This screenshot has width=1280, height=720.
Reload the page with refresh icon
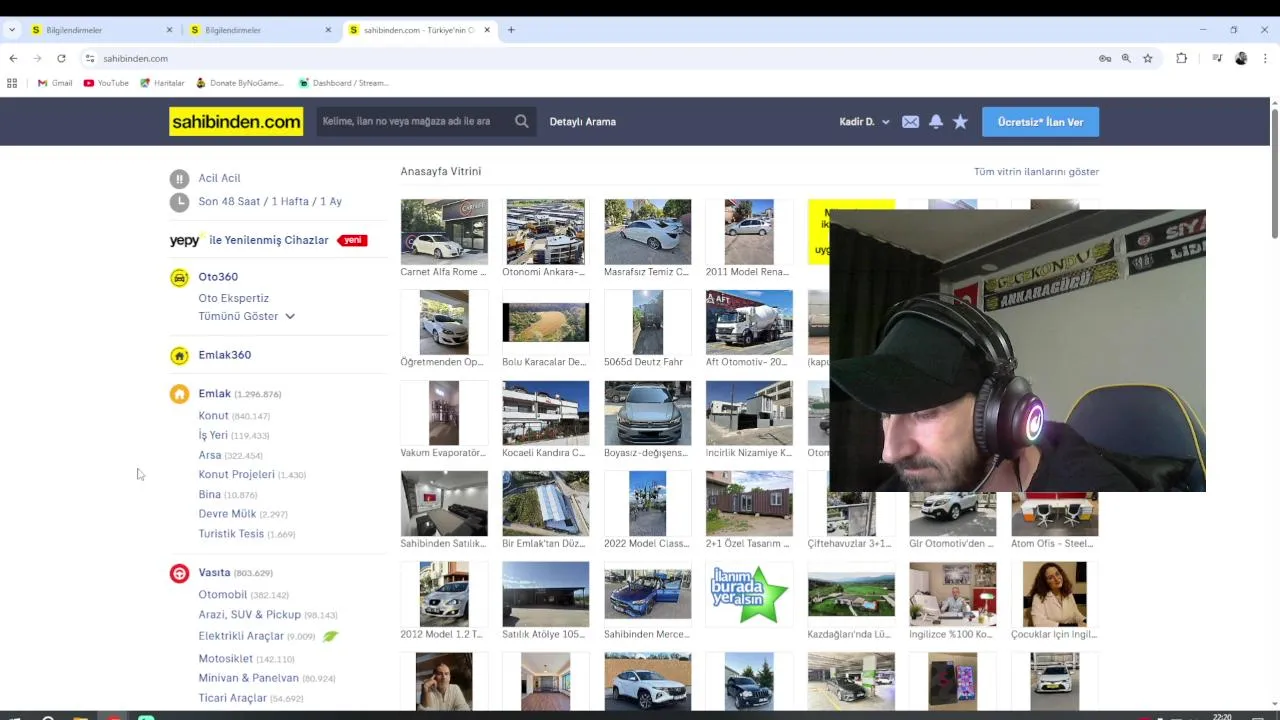61,58
